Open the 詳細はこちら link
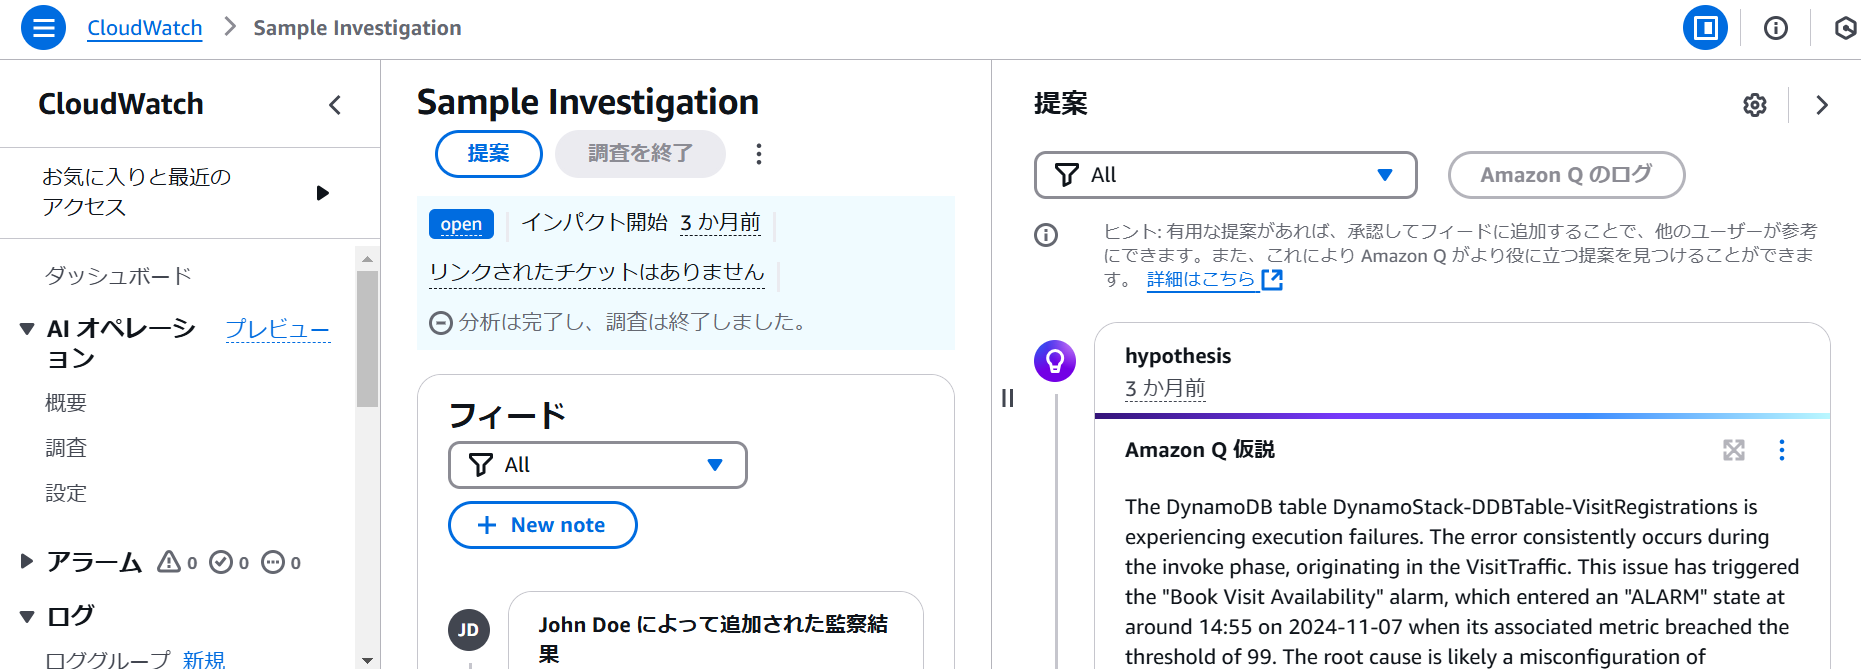 coord(1214,279)
